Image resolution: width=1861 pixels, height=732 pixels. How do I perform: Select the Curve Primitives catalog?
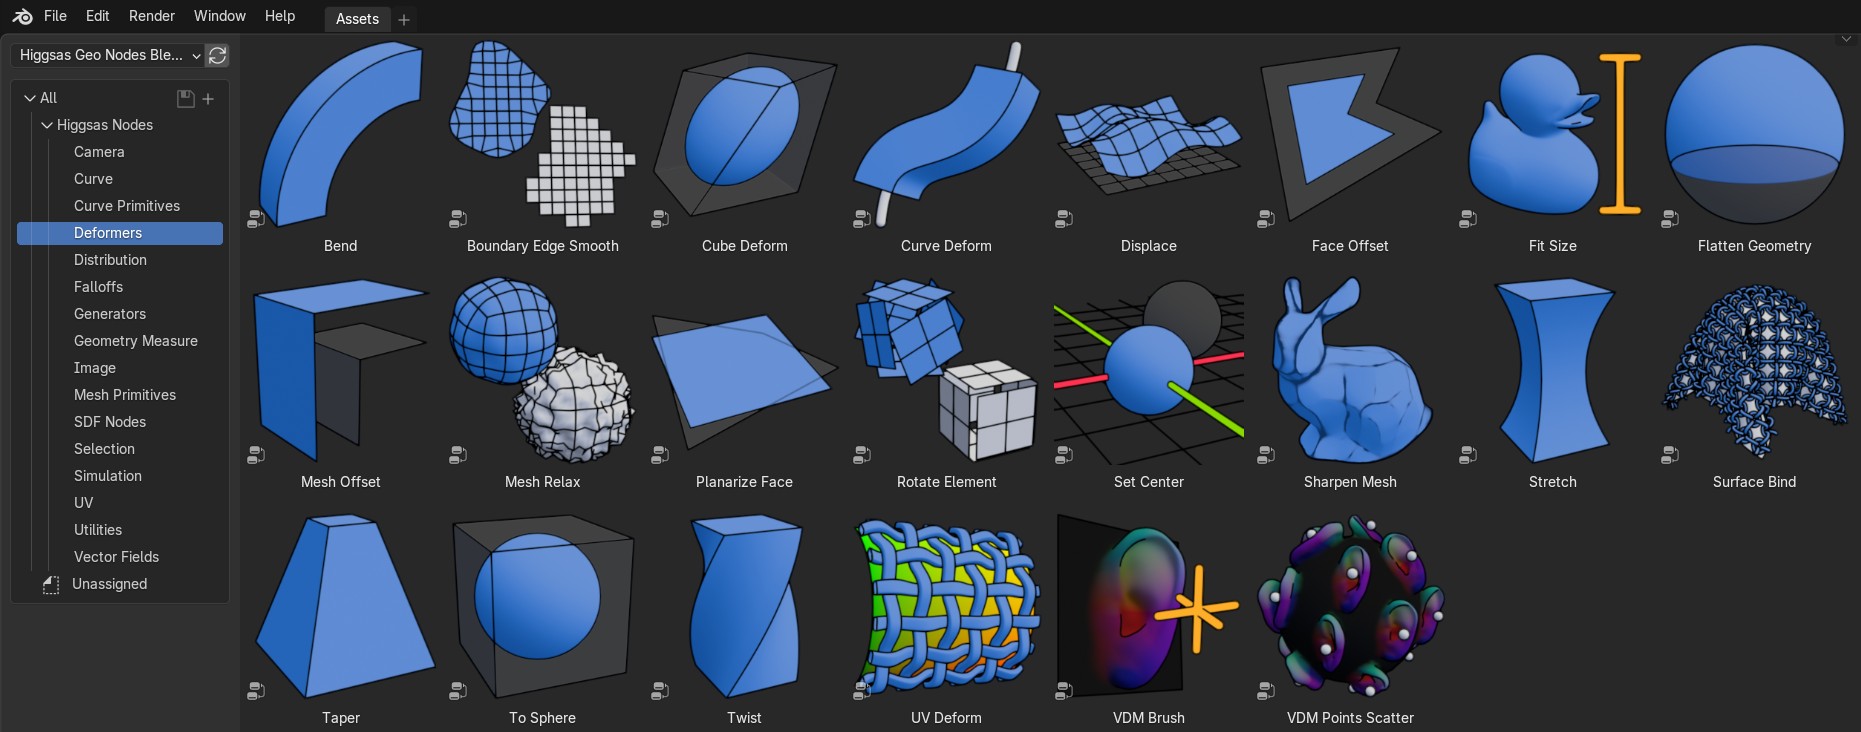[127, 206]
